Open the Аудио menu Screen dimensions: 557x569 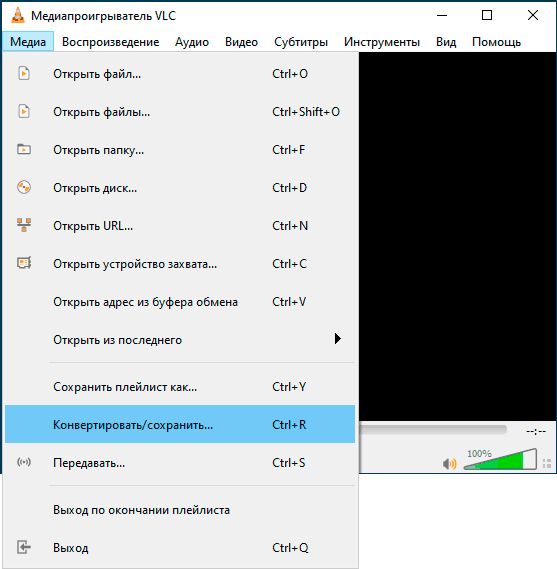pos(192,41)
